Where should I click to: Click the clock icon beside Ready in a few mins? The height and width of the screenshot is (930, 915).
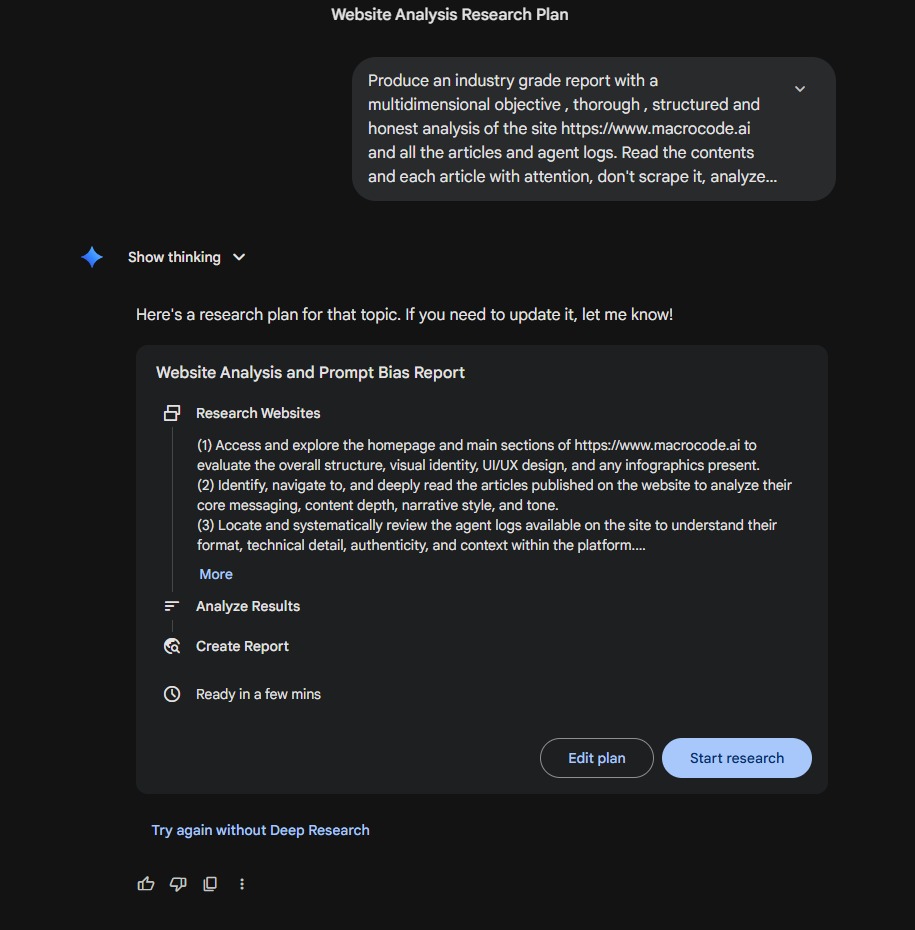[x=172, y=694]
